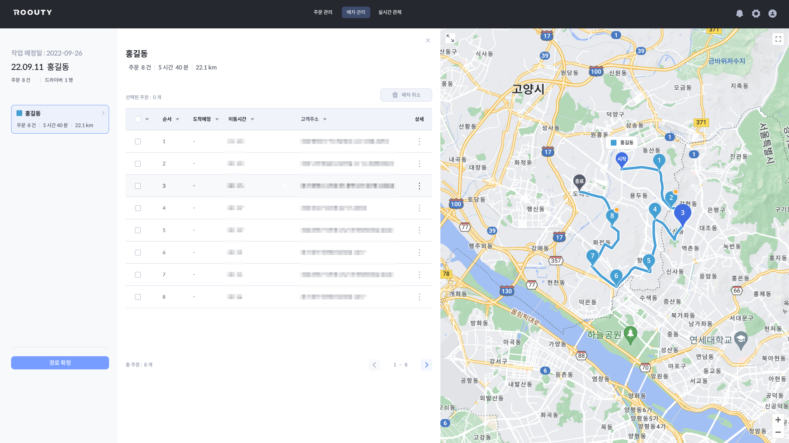Switch to the 실시간 관제 tab
The image size is (789, 443).
(x=389, y=13)
